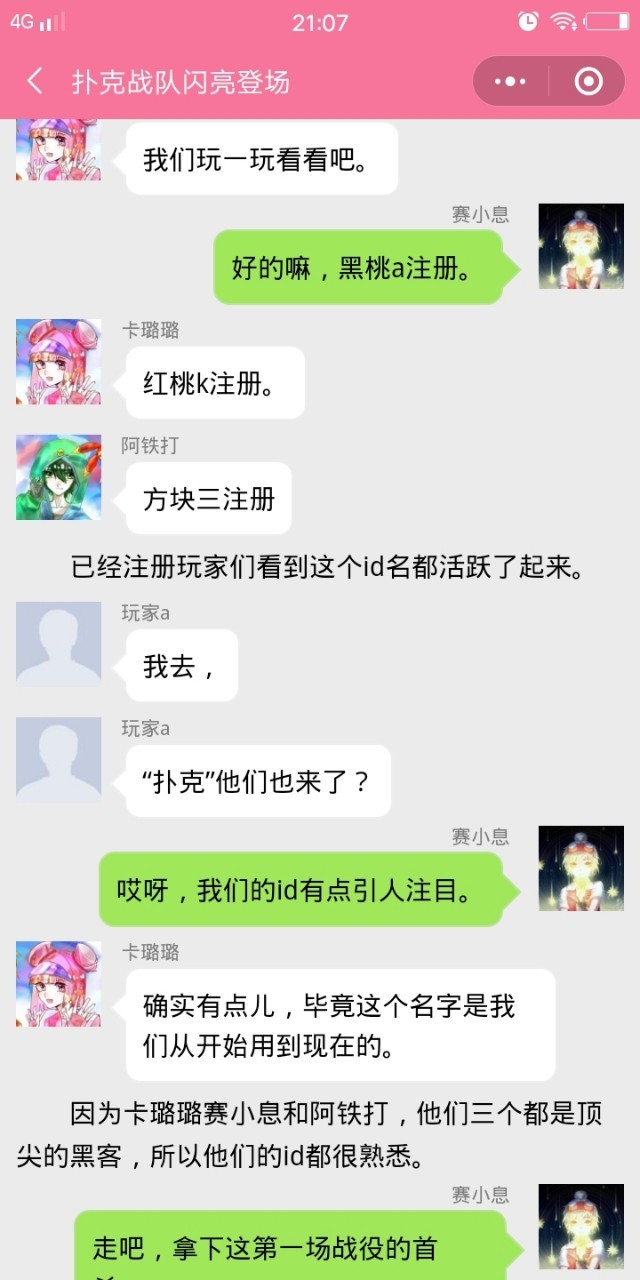Tap the bubble “扑克”他们也来了？
The image size is (640, 1280).
pyautogui.click(x=258, y=781)
